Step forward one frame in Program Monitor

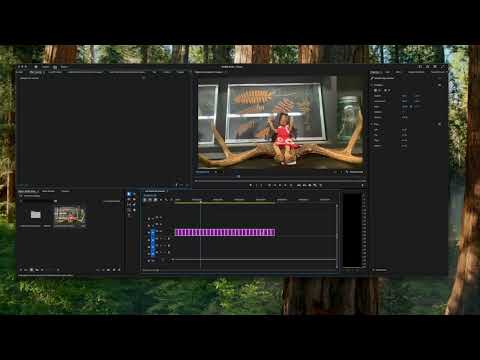click(x=285, y=185)
